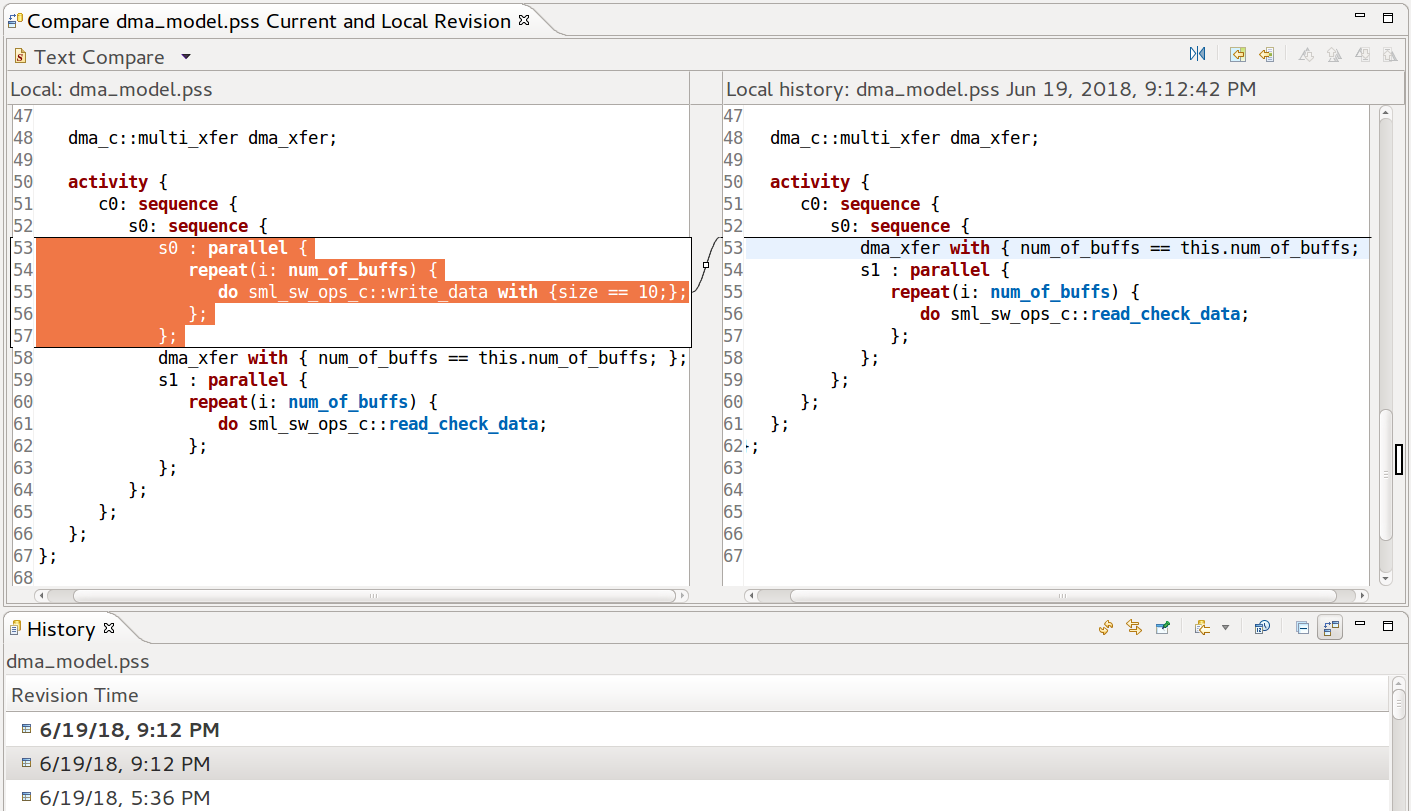The width and height of the screenshot is (1411, 811).
Task: Jump to next difference in compare toolbar
Action: (x=1305, y=55)
